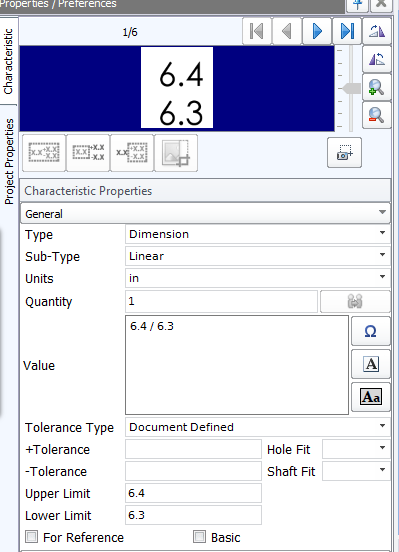Screen dimensions: 399x552
Task: Click the capture region camera icon
Action: pyautogui.click(x=344, y=152)
